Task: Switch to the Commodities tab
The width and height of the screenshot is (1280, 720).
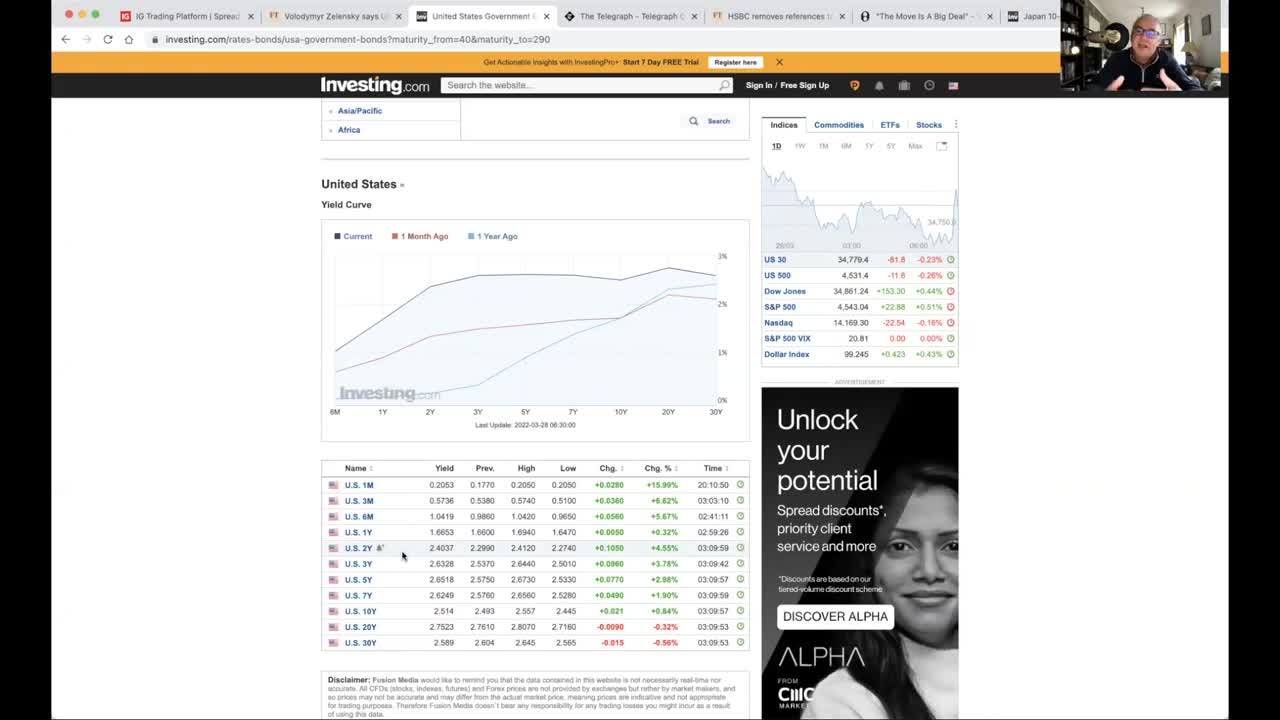Action: (839, 125)
